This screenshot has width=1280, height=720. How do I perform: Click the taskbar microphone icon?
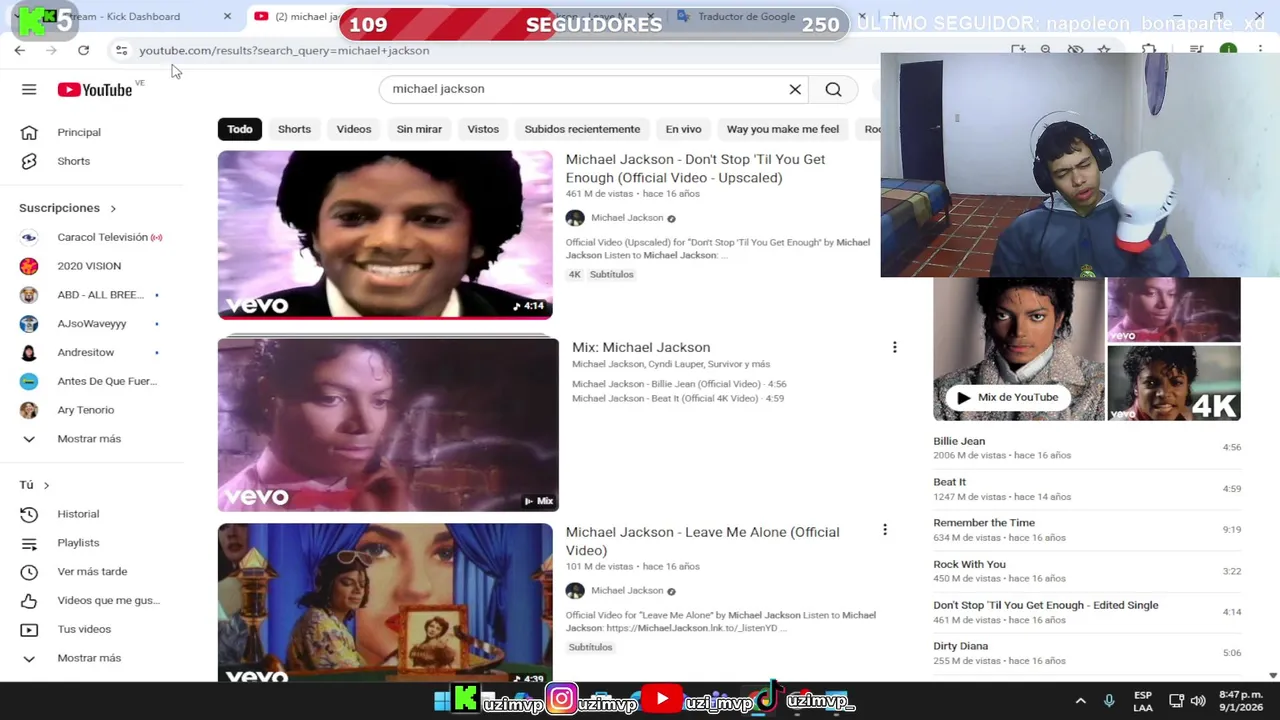[x=1108, y=701]
